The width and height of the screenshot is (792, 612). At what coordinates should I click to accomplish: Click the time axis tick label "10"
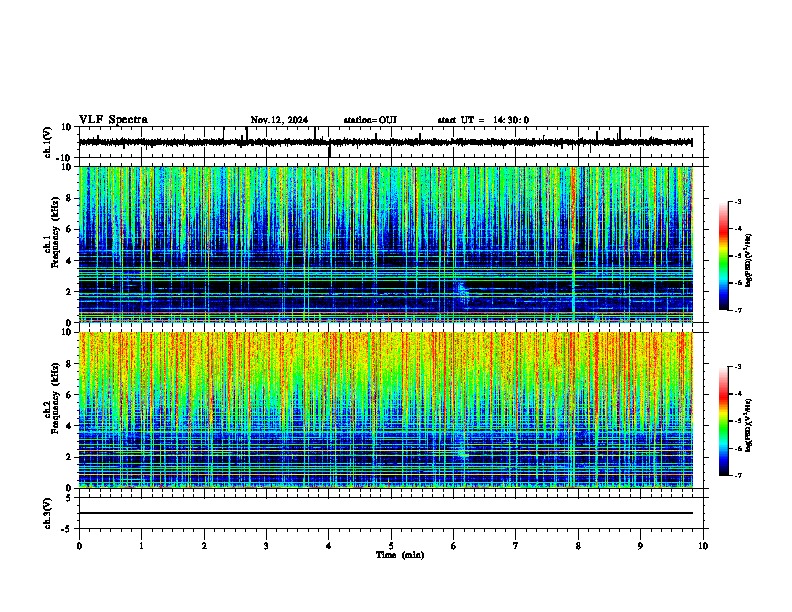[x=703, y=546]
